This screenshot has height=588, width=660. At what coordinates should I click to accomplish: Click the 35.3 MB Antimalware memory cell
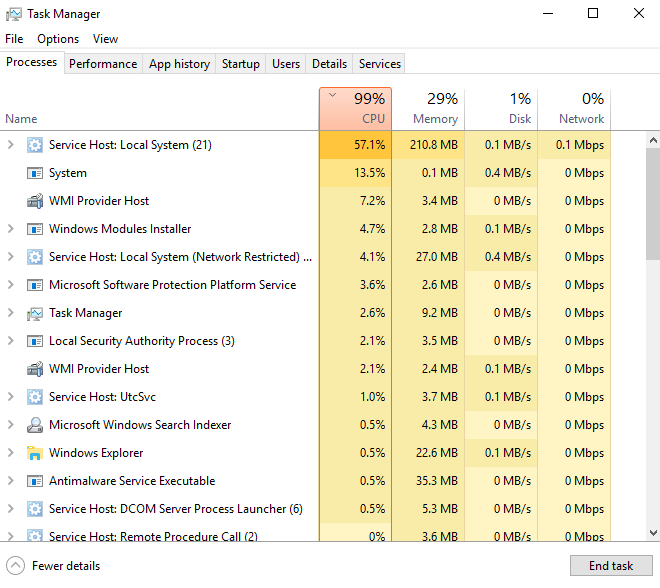(x=428, y=481)
